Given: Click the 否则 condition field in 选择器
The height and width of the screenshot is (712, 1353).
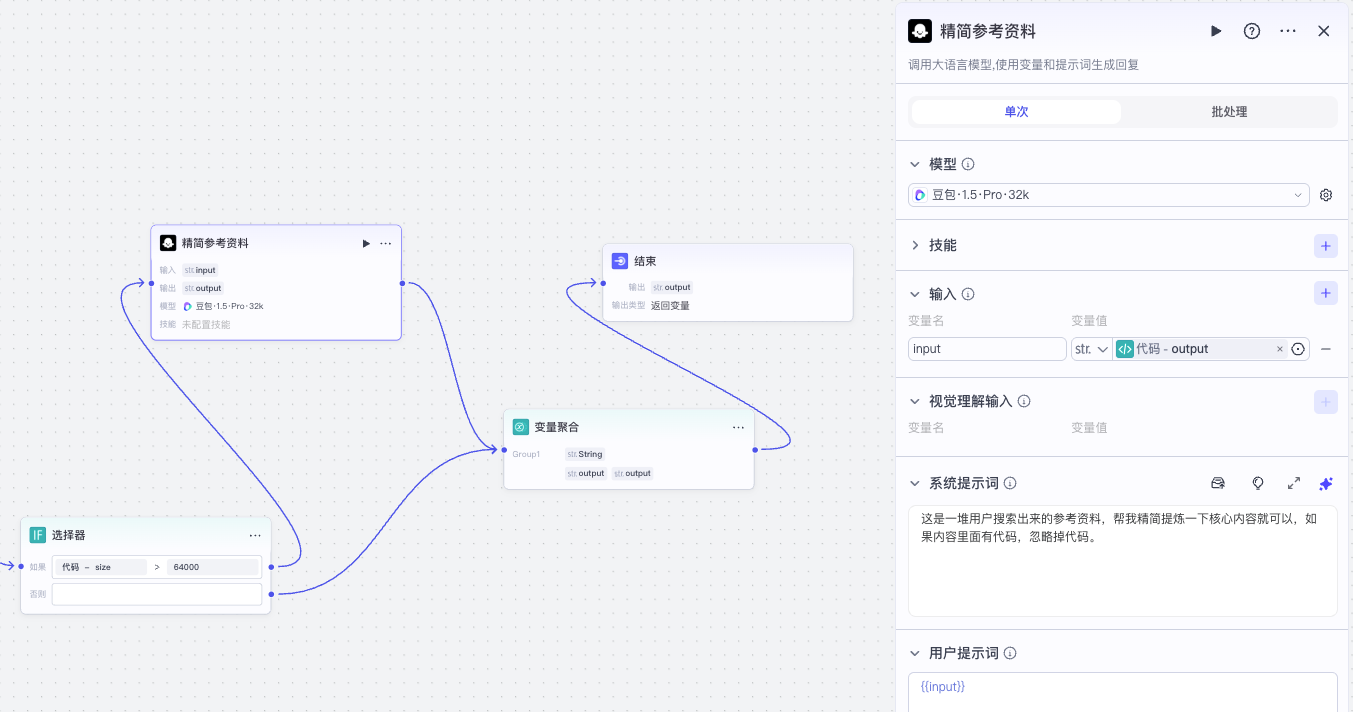Looking at the screenshot, I should (x=156, y=593).
